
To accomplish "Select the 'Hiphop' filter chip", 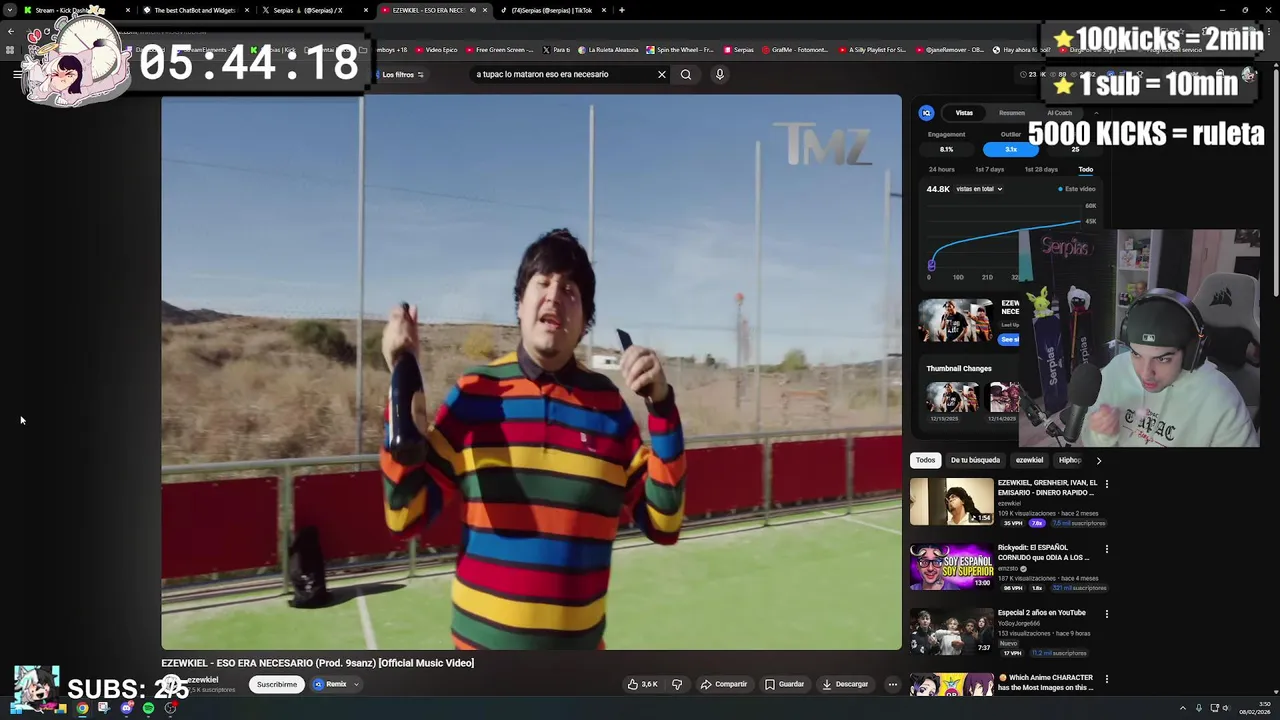I will coord(1070,460).
